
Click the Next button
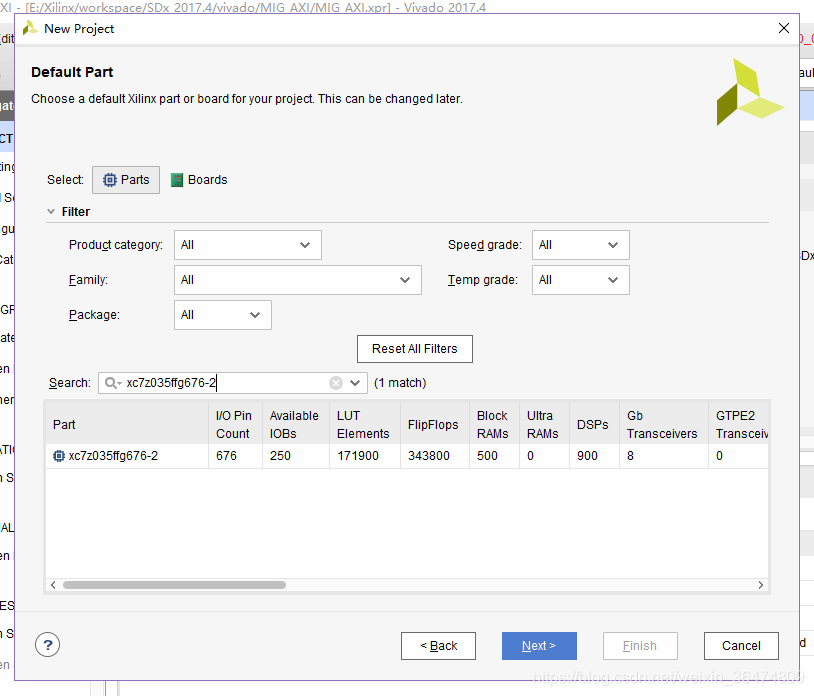(539, 646)
